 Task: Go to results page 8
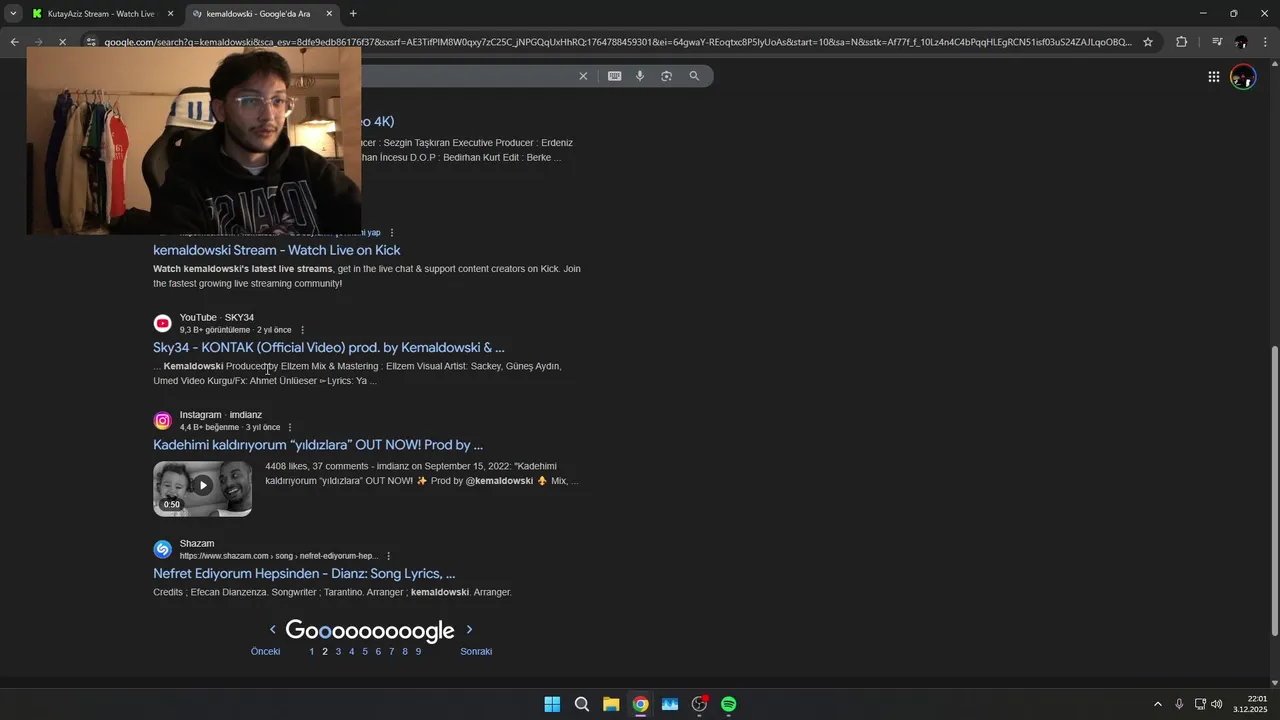pos(405,652)
